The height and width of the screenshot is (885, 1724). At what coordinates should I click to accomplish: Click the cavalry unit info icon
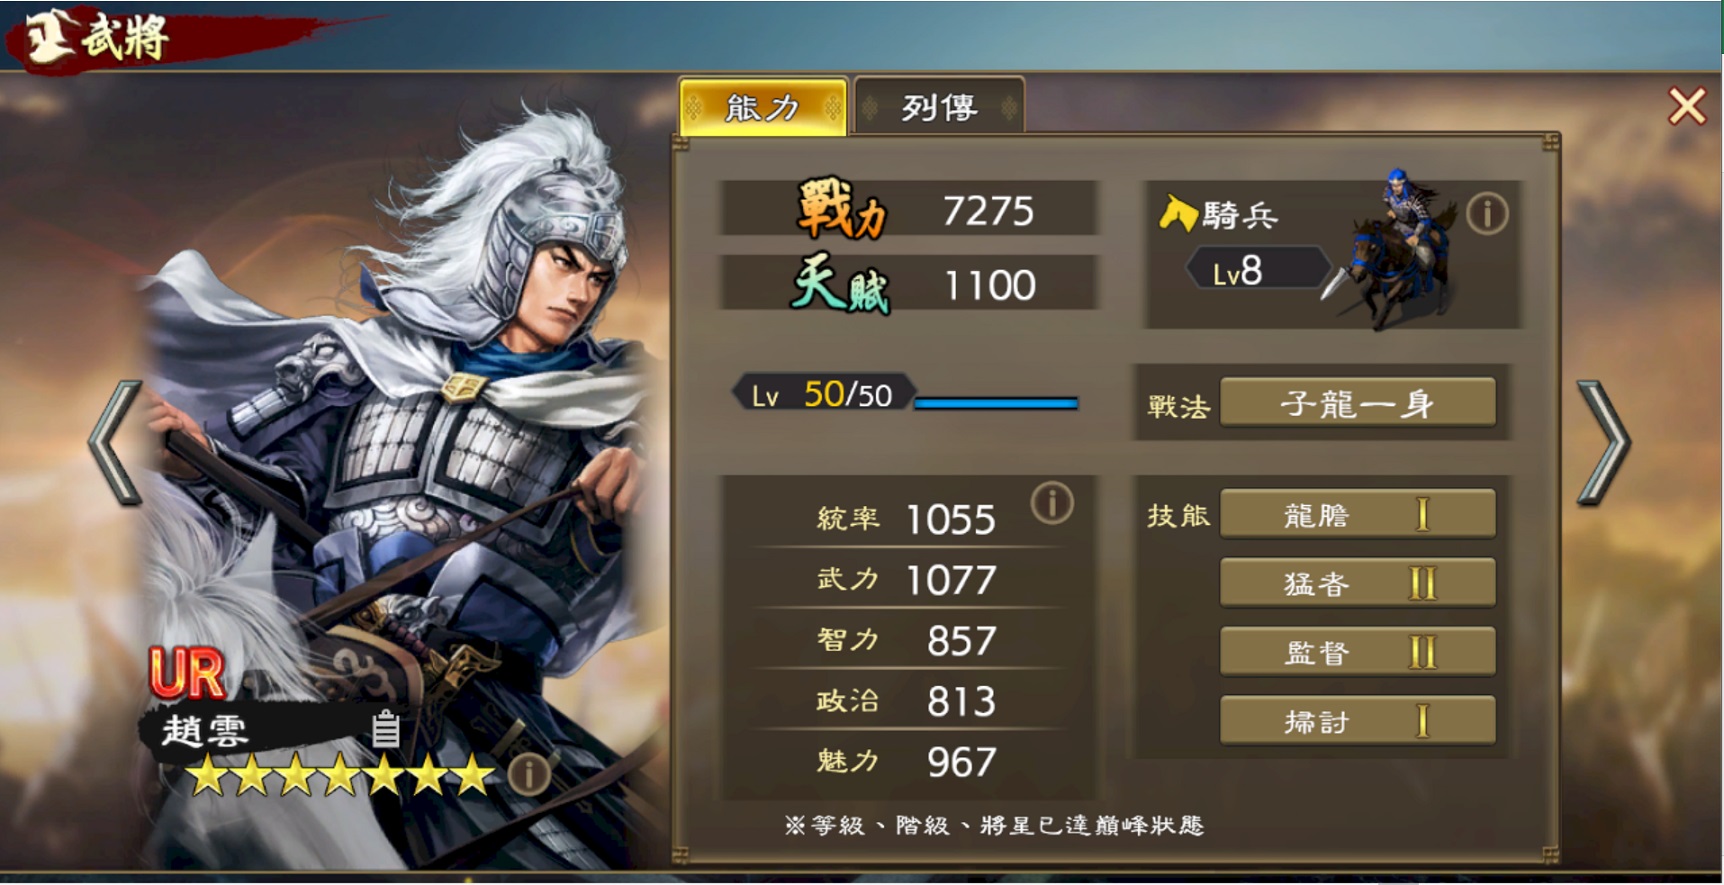coord(1487,214)
